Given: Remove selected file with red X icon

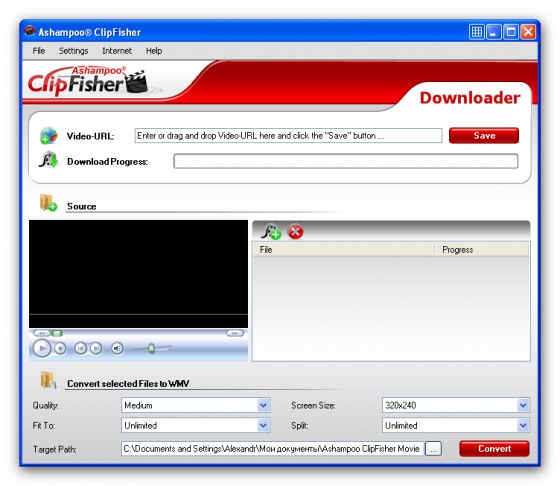Looking at the screenshot, I should click(295, 232).
